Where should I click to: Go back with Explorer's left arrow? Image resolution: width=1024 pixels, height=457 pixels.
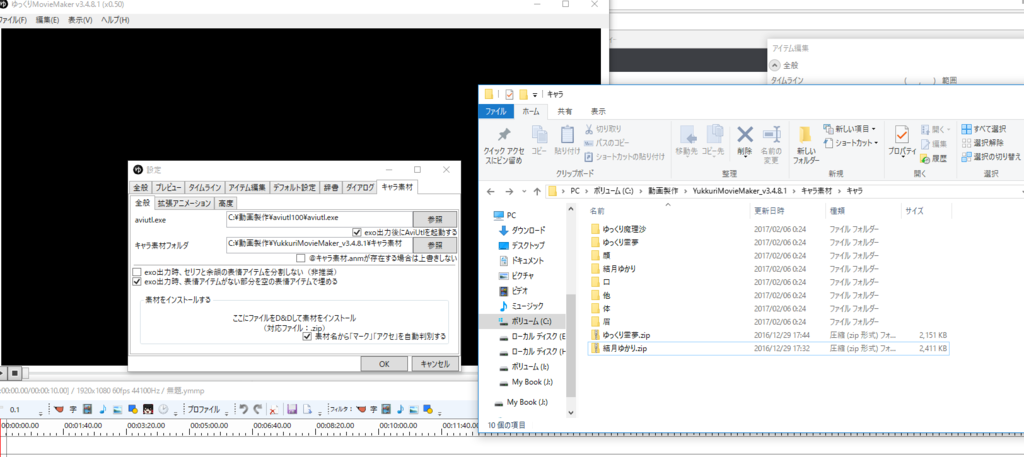pyautogui.click(x=492, y=191)
